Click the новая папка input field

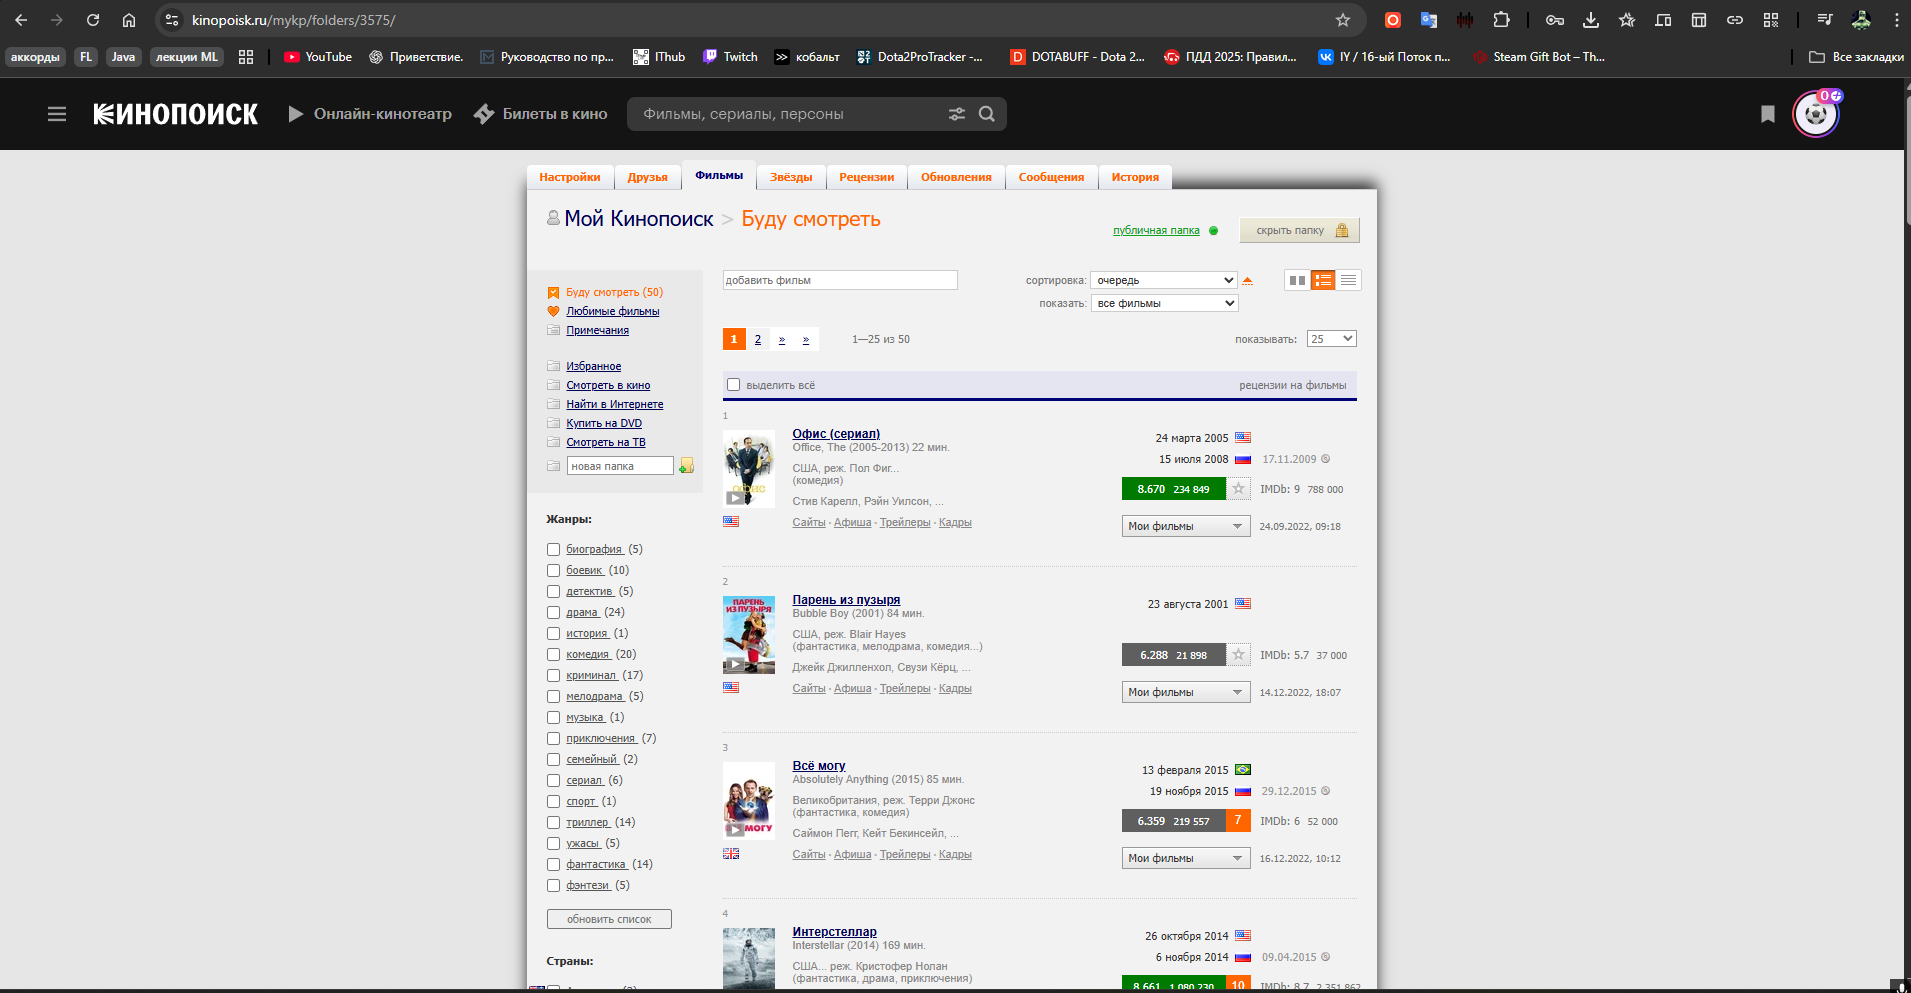[620, 466]
